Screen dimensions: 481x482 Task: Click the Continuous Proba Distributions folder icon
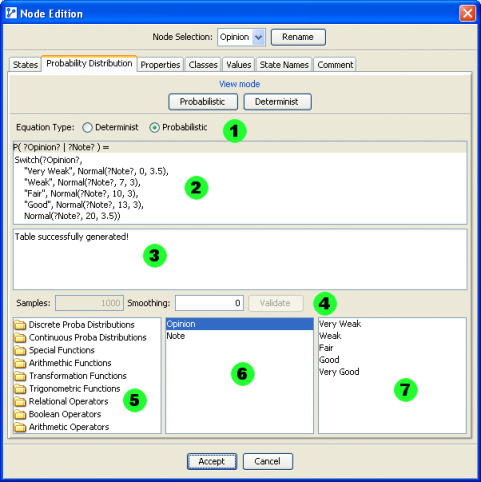pos(20,338)
